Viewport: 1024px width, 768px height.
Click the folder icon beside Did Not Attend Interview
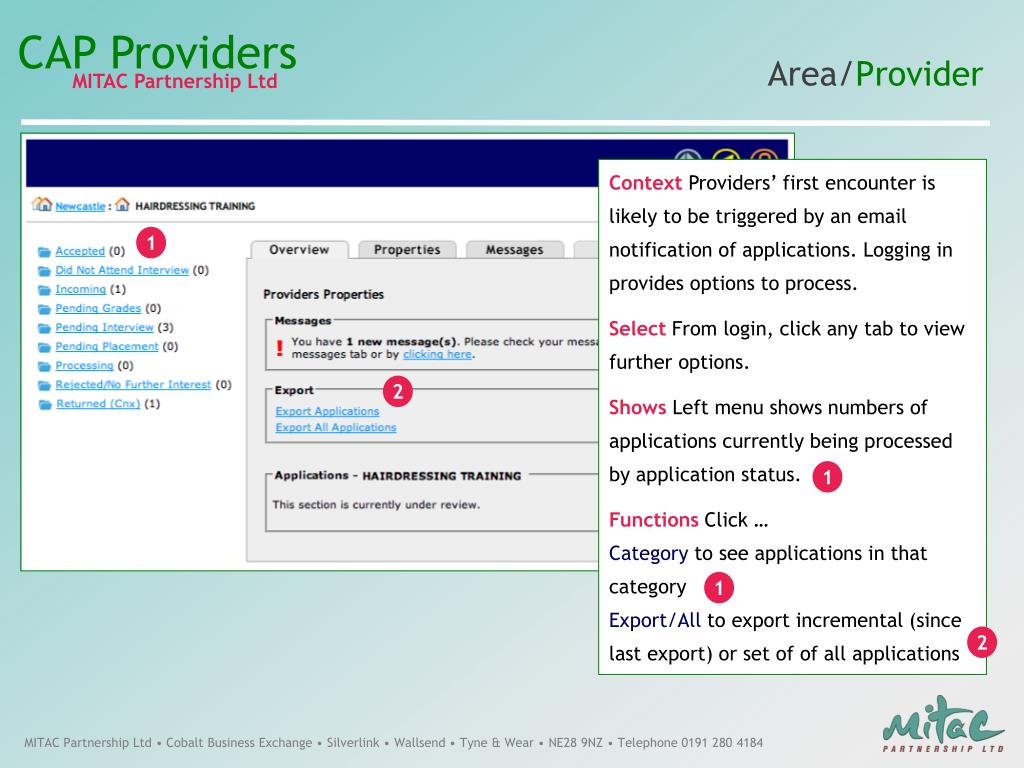[x=44, y=270]
